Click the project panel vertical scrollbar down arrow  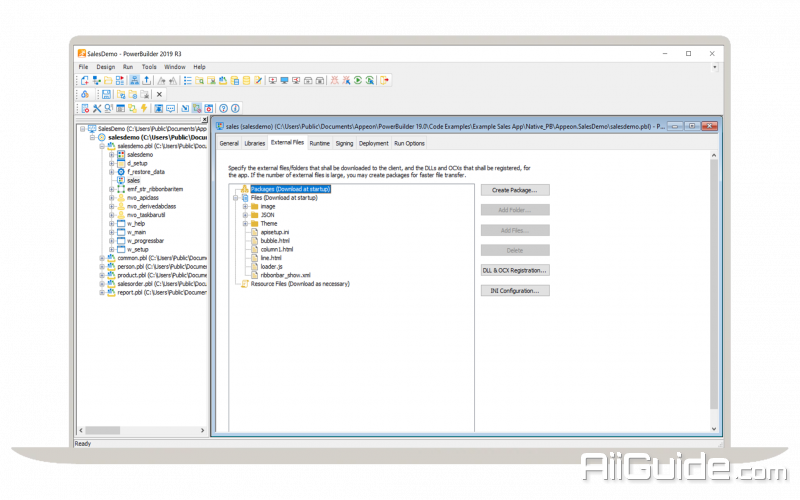click(x=714, y=429)
